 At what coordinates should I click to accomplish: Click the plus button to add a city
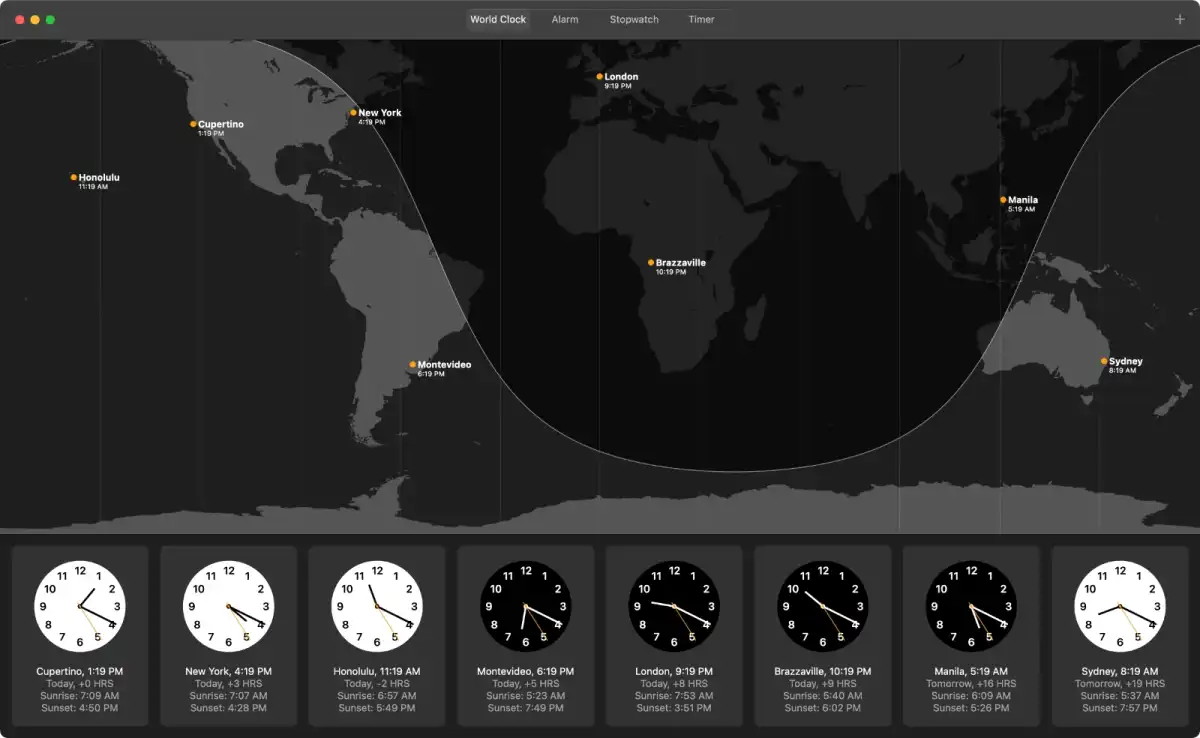click(x=1180, y=19)
